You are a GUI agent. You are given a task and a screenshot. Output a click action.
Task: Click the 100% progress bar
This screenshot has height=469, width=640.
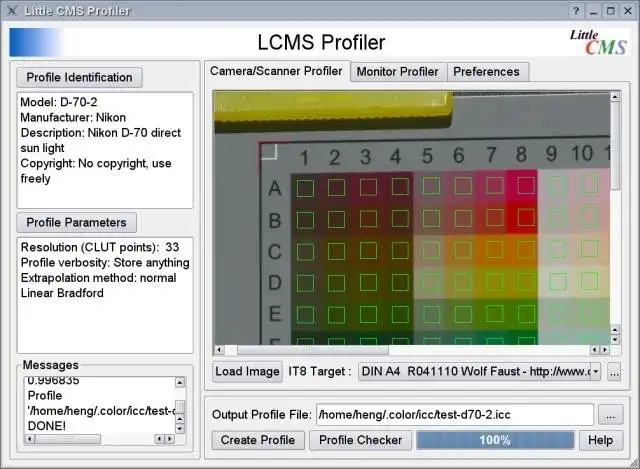pyautogui.click(x=495, y=440)
